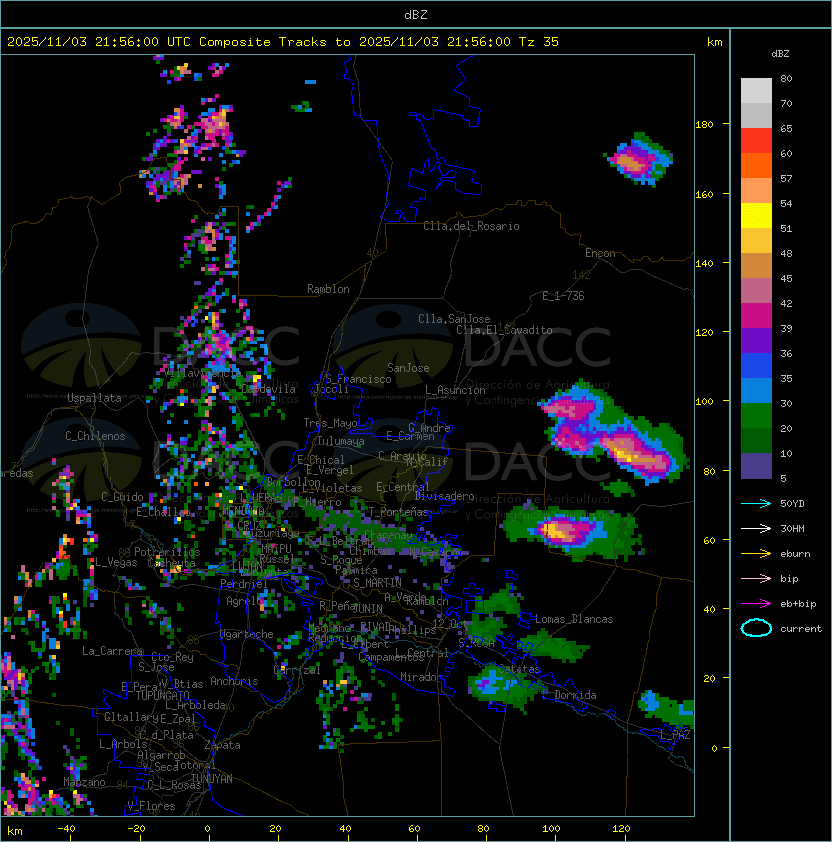Click the cyan 'current' ellipse symbol
Viewport: 832px width, 842px height.
point(756,628)
